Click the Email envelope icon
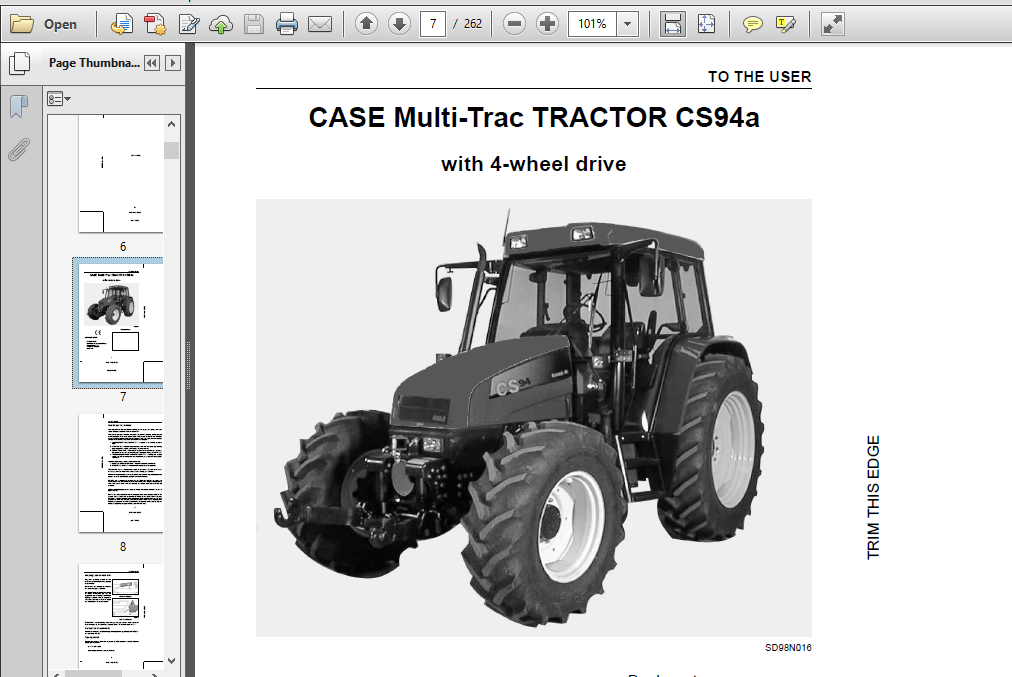This screenshot has width=1012, height=677. [x=320, y=25]
